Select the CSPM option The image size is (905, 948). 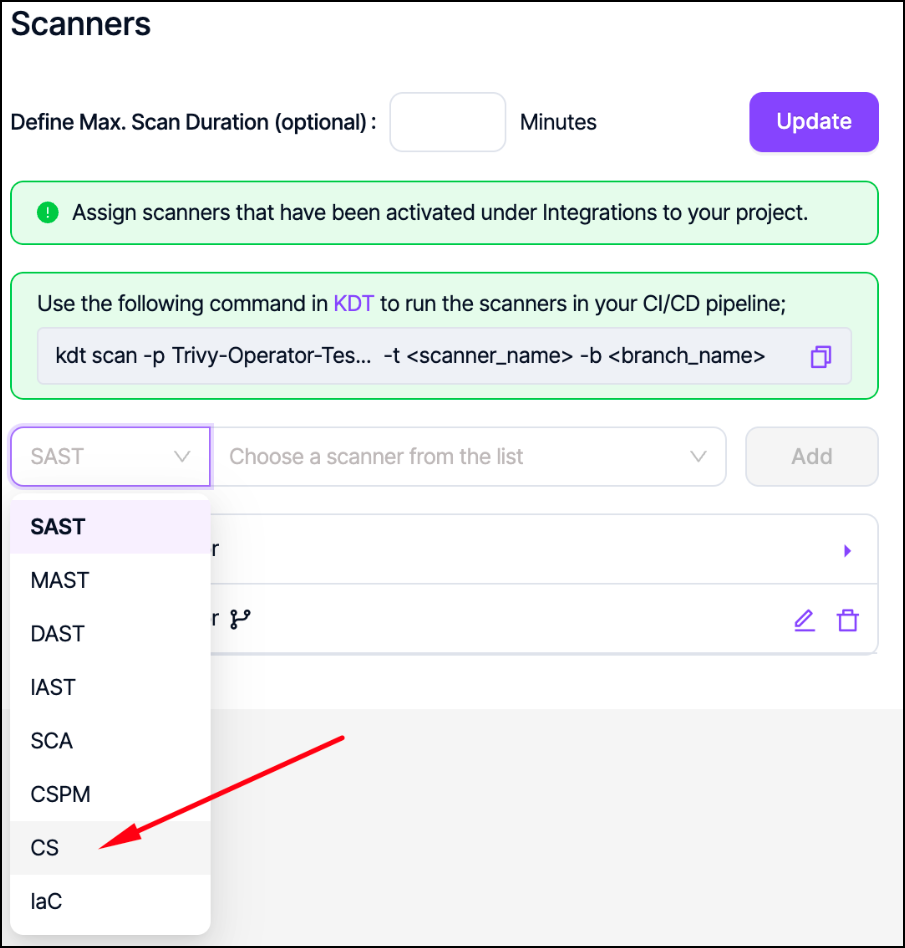pos(61,795)
